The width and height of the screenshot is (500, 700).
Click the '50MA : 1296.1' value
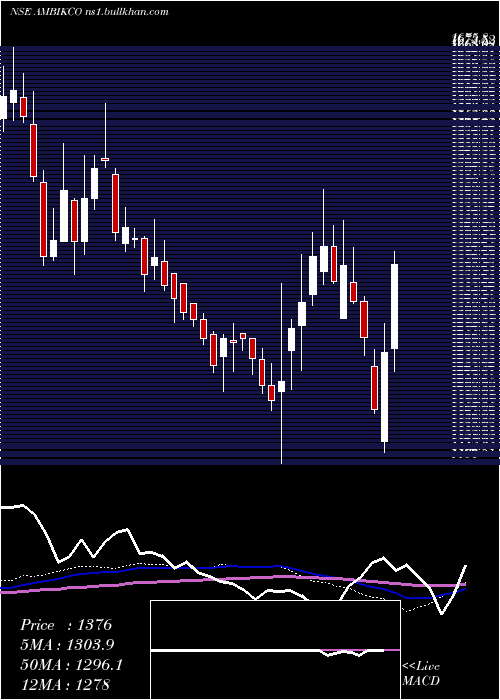point(71,664)
